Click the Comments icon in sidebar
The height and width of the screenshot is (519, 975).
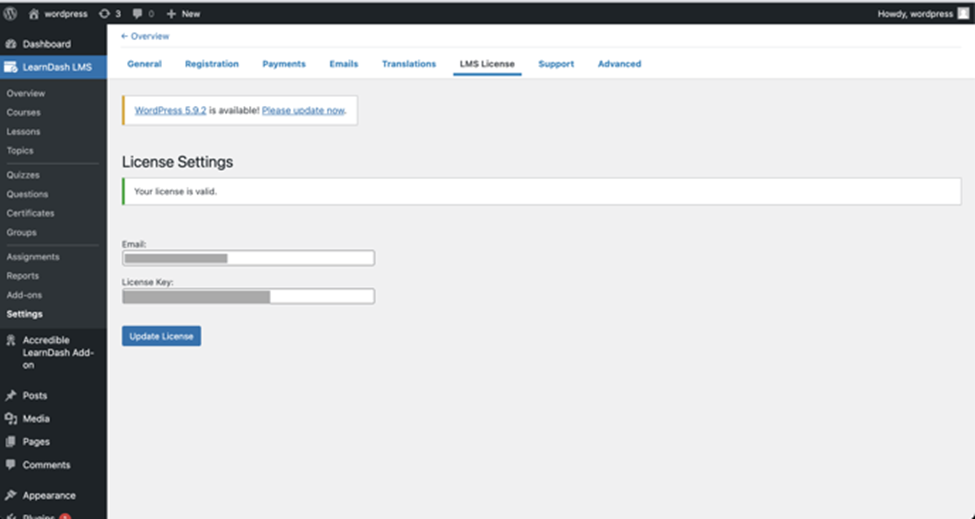11,465
